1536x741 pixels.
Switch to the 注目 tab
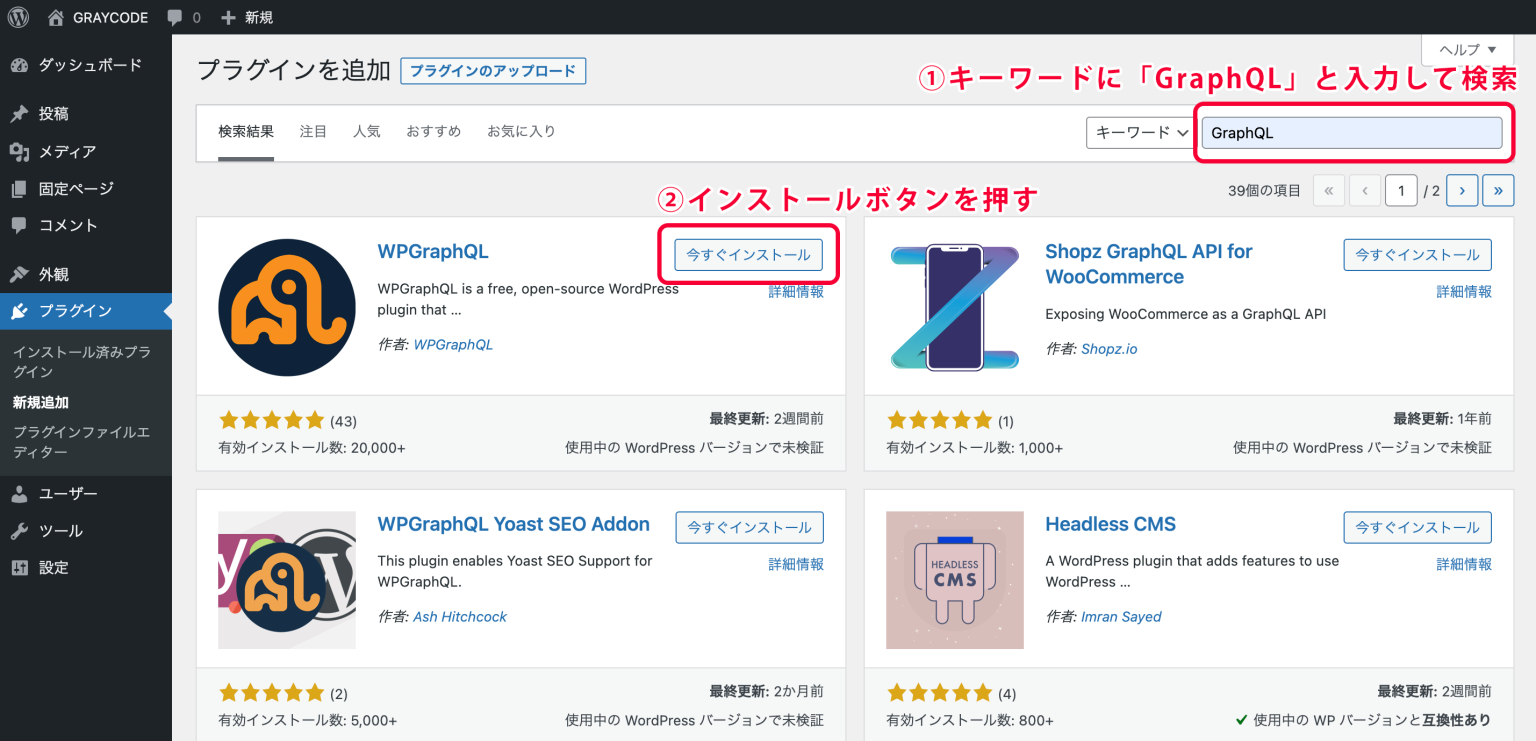pos(313,131)
